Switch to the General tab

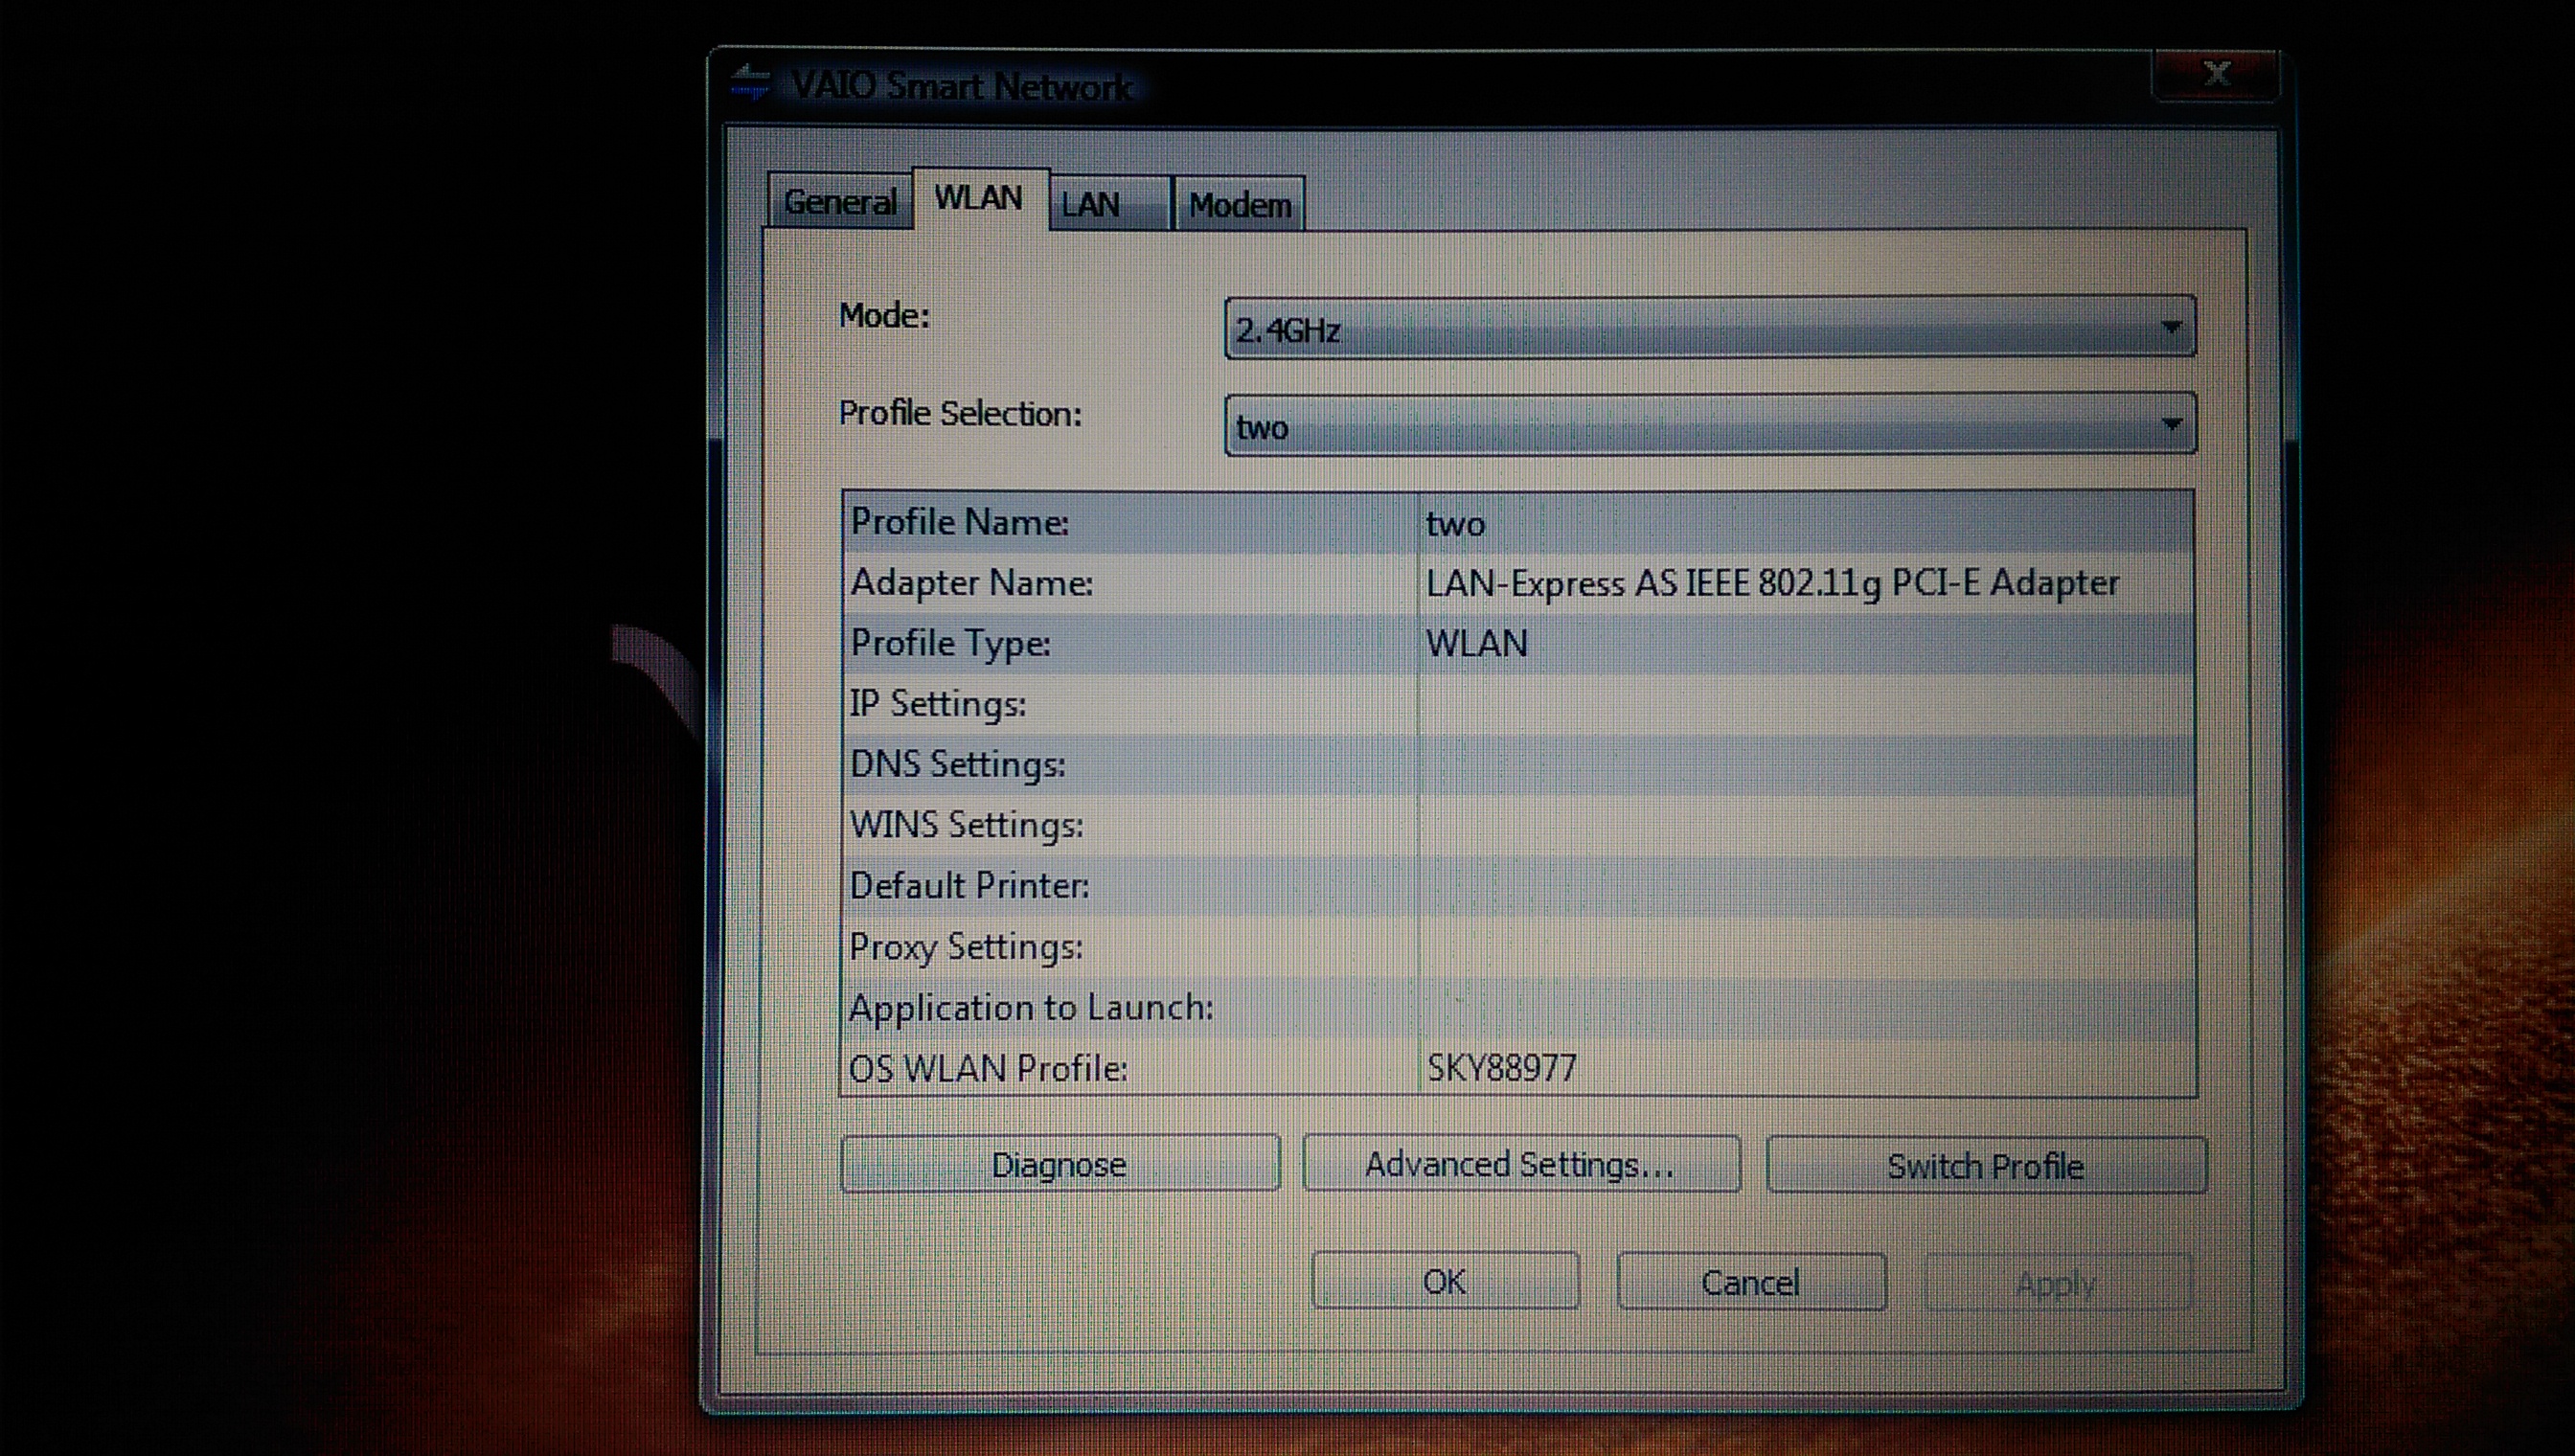pyautogui.click(x=839, y=203)
